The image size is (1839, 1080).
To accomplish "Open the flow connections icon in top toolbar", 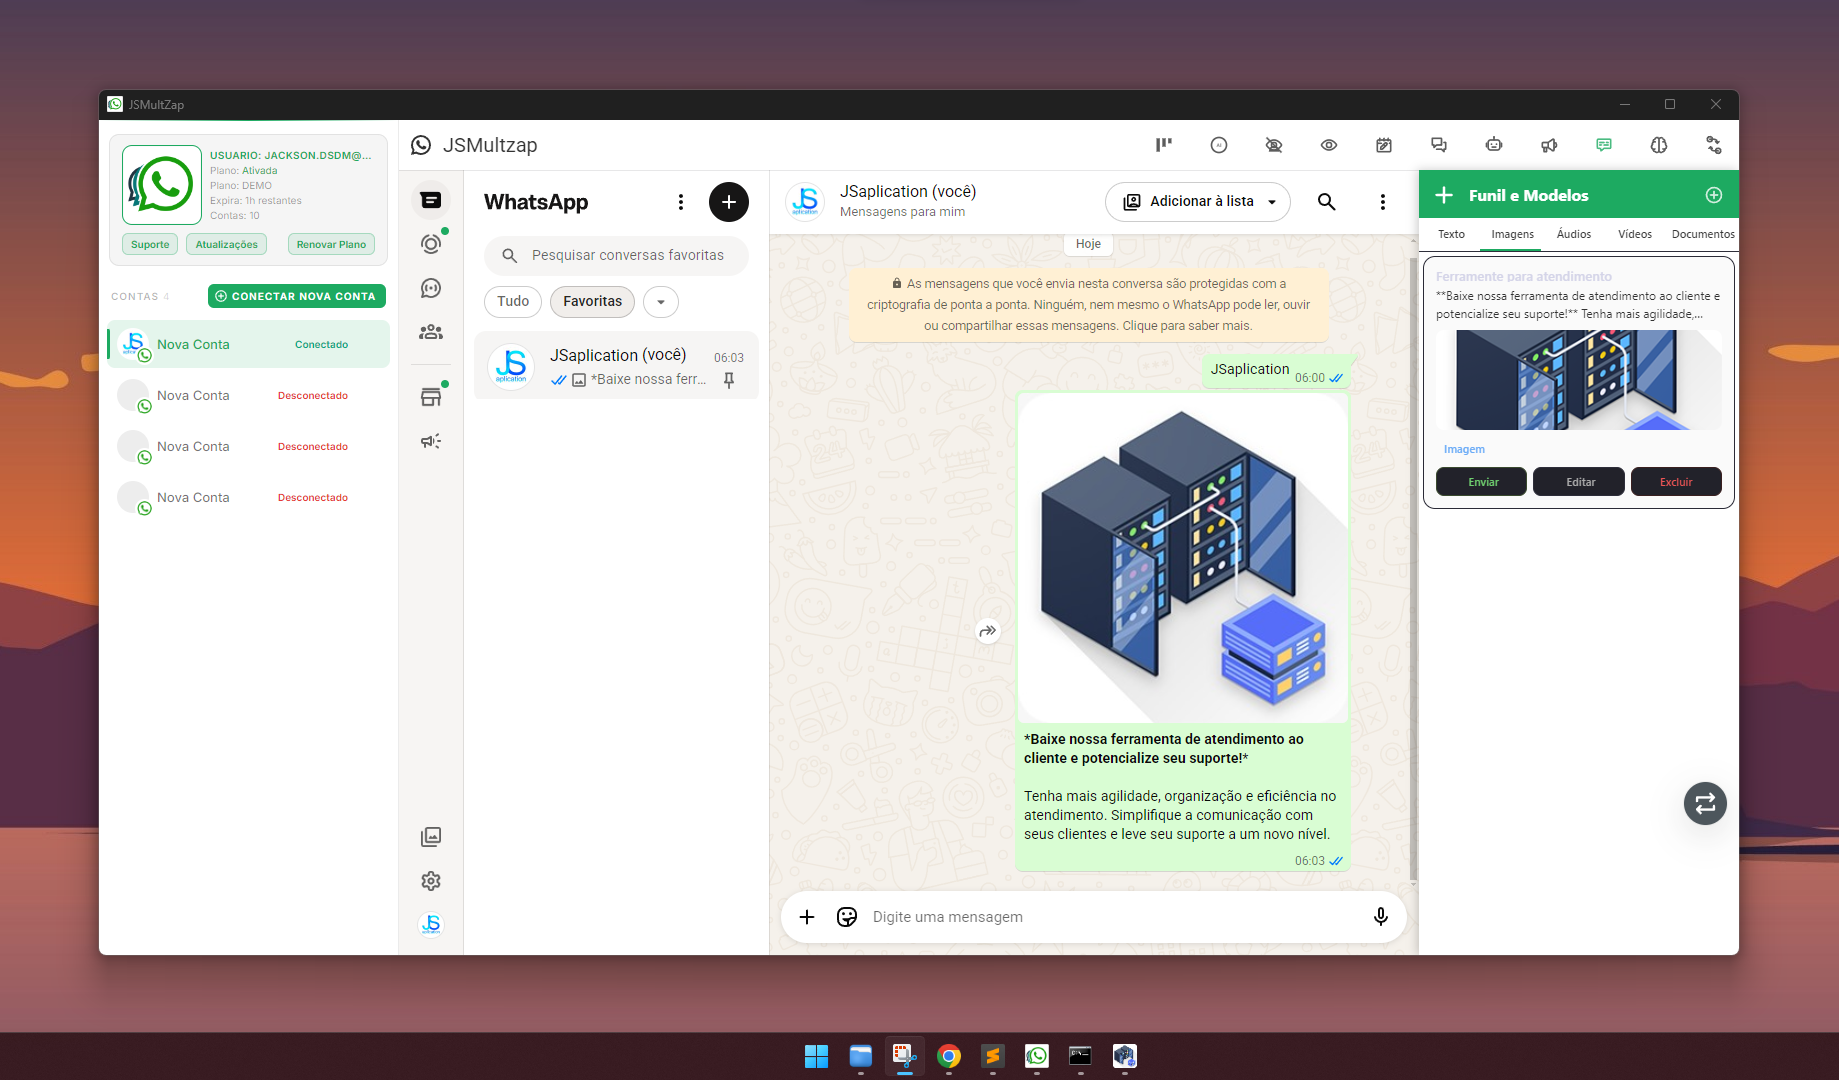I will click(1714, 145).
